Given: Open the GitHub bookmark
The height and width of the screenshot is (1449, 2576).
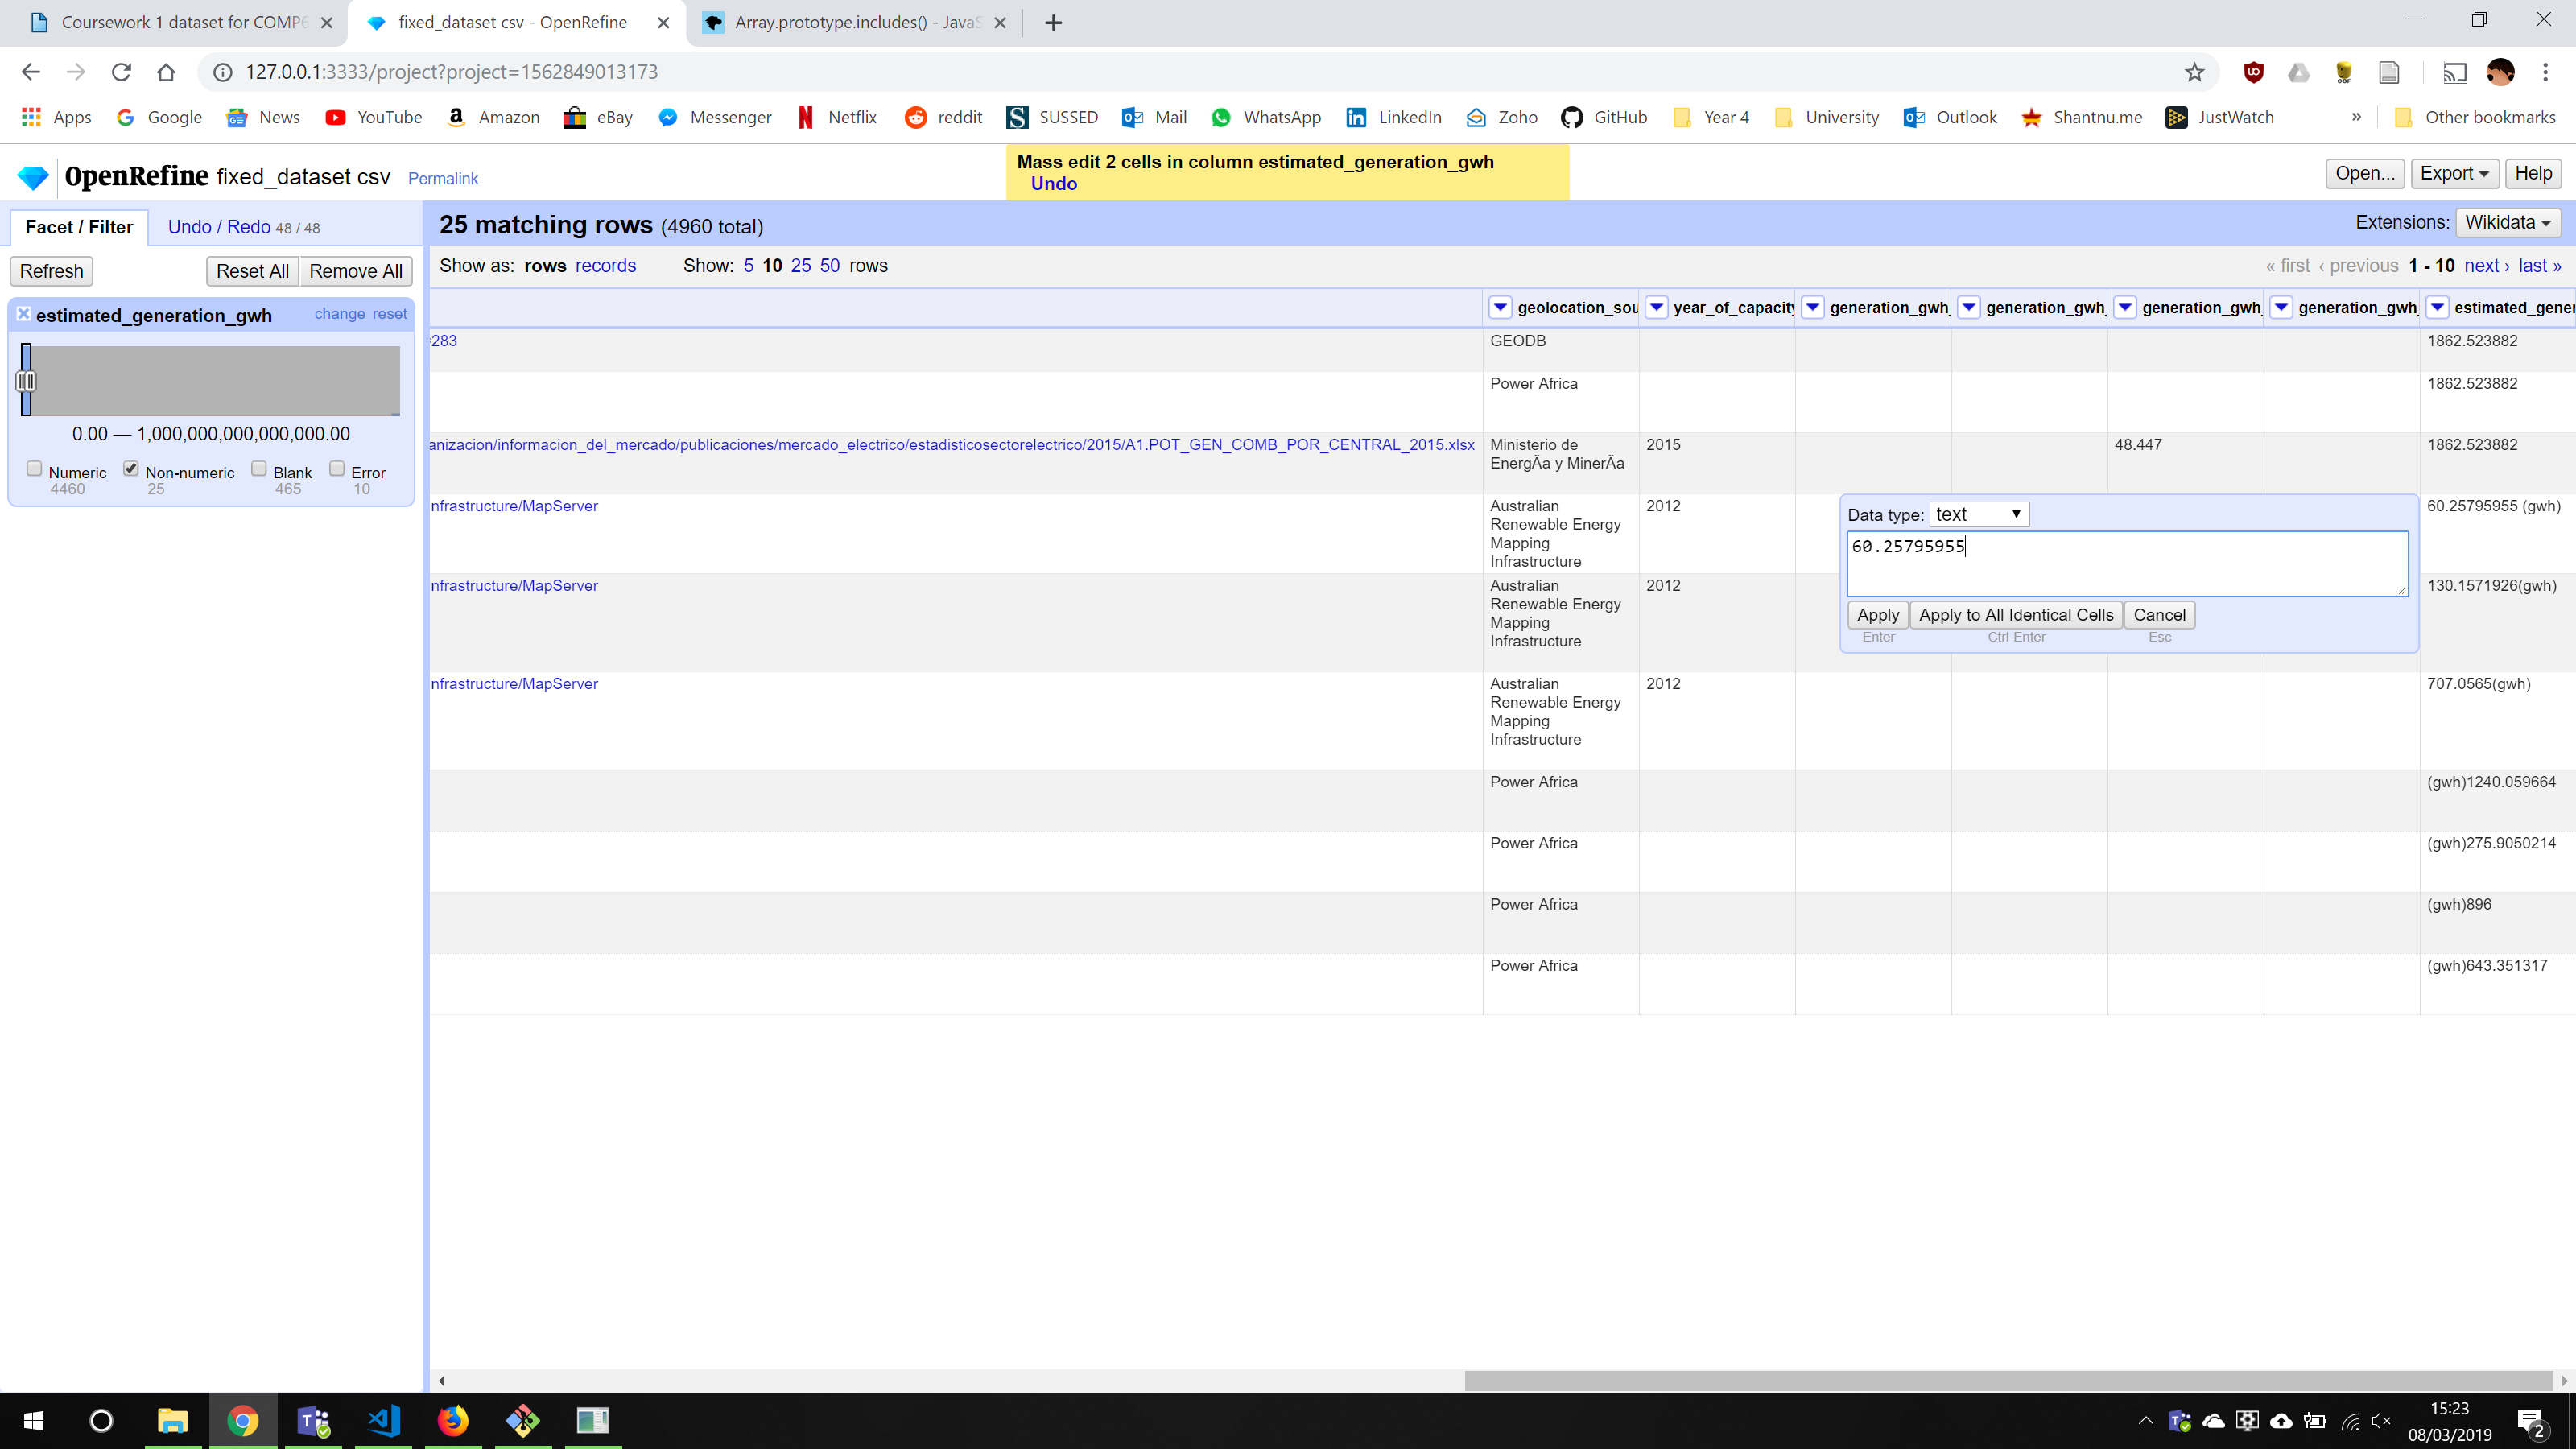Looking at the screenshot, I should [x=1604, y=117].
